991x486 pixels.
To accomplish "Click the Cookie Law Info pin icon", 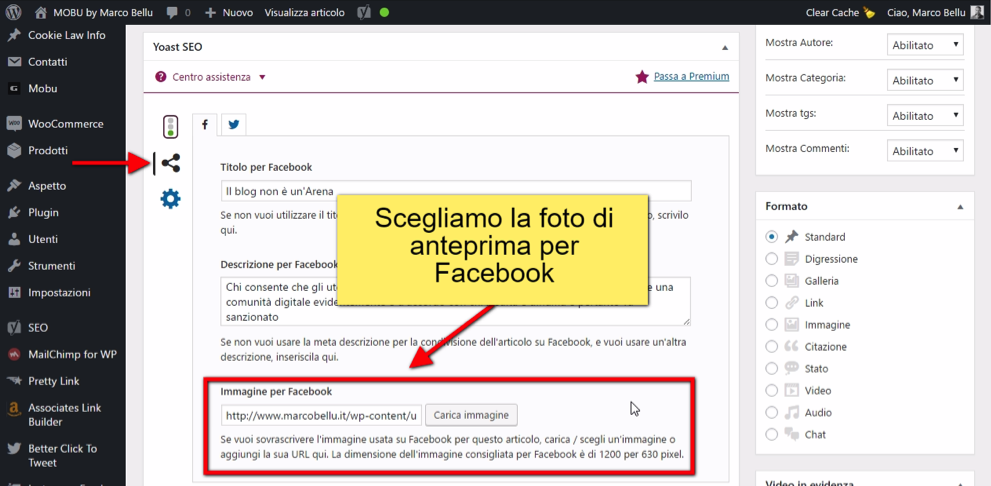I will [14, 35].
